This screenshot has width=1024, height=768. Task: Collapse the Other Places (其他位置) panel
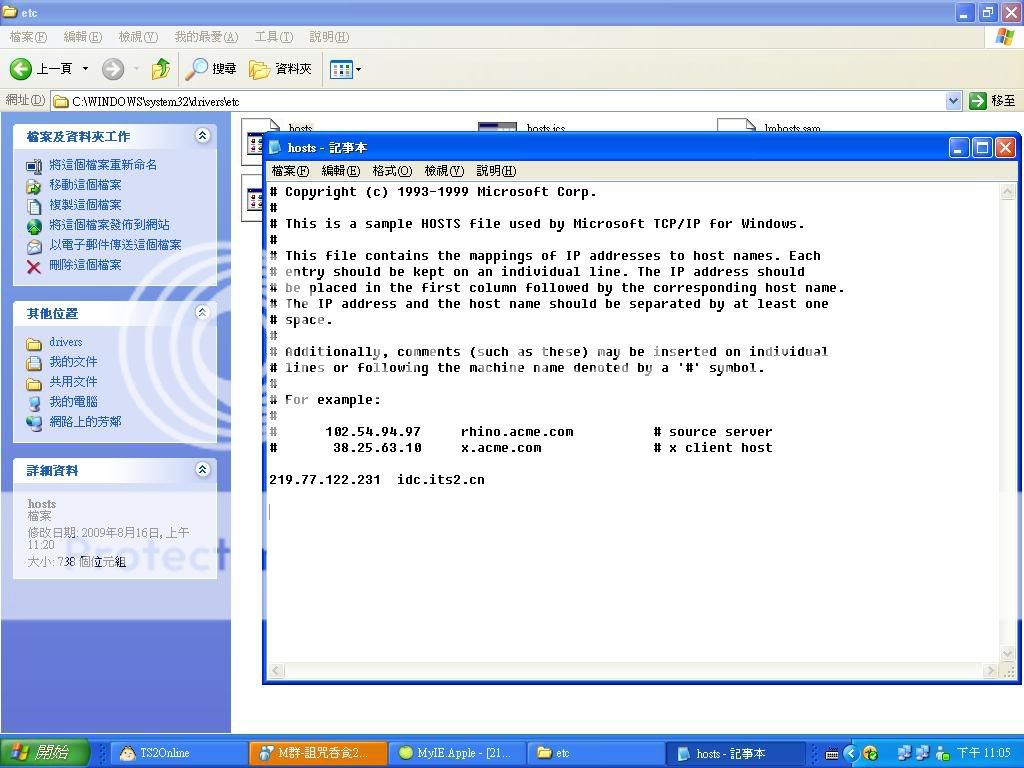point(203,313)
